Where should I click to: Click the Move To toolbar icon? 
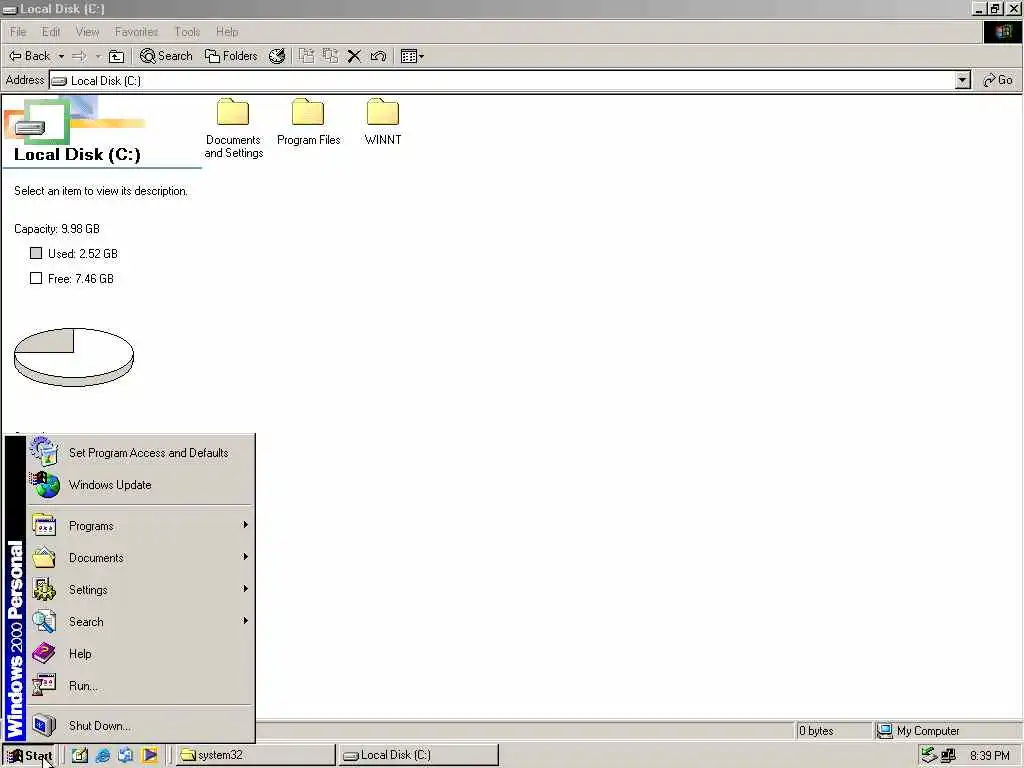306,56
